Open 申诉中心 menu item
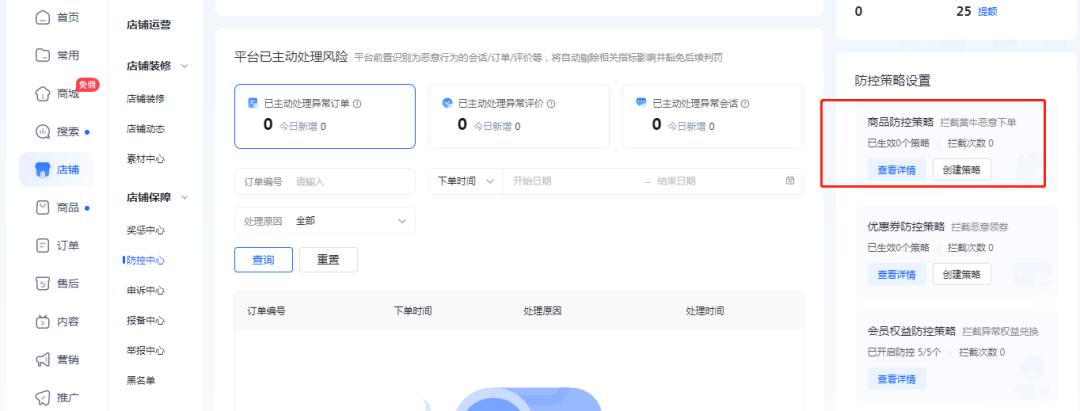Screen dimensions: 1080x411 (146, 291)
